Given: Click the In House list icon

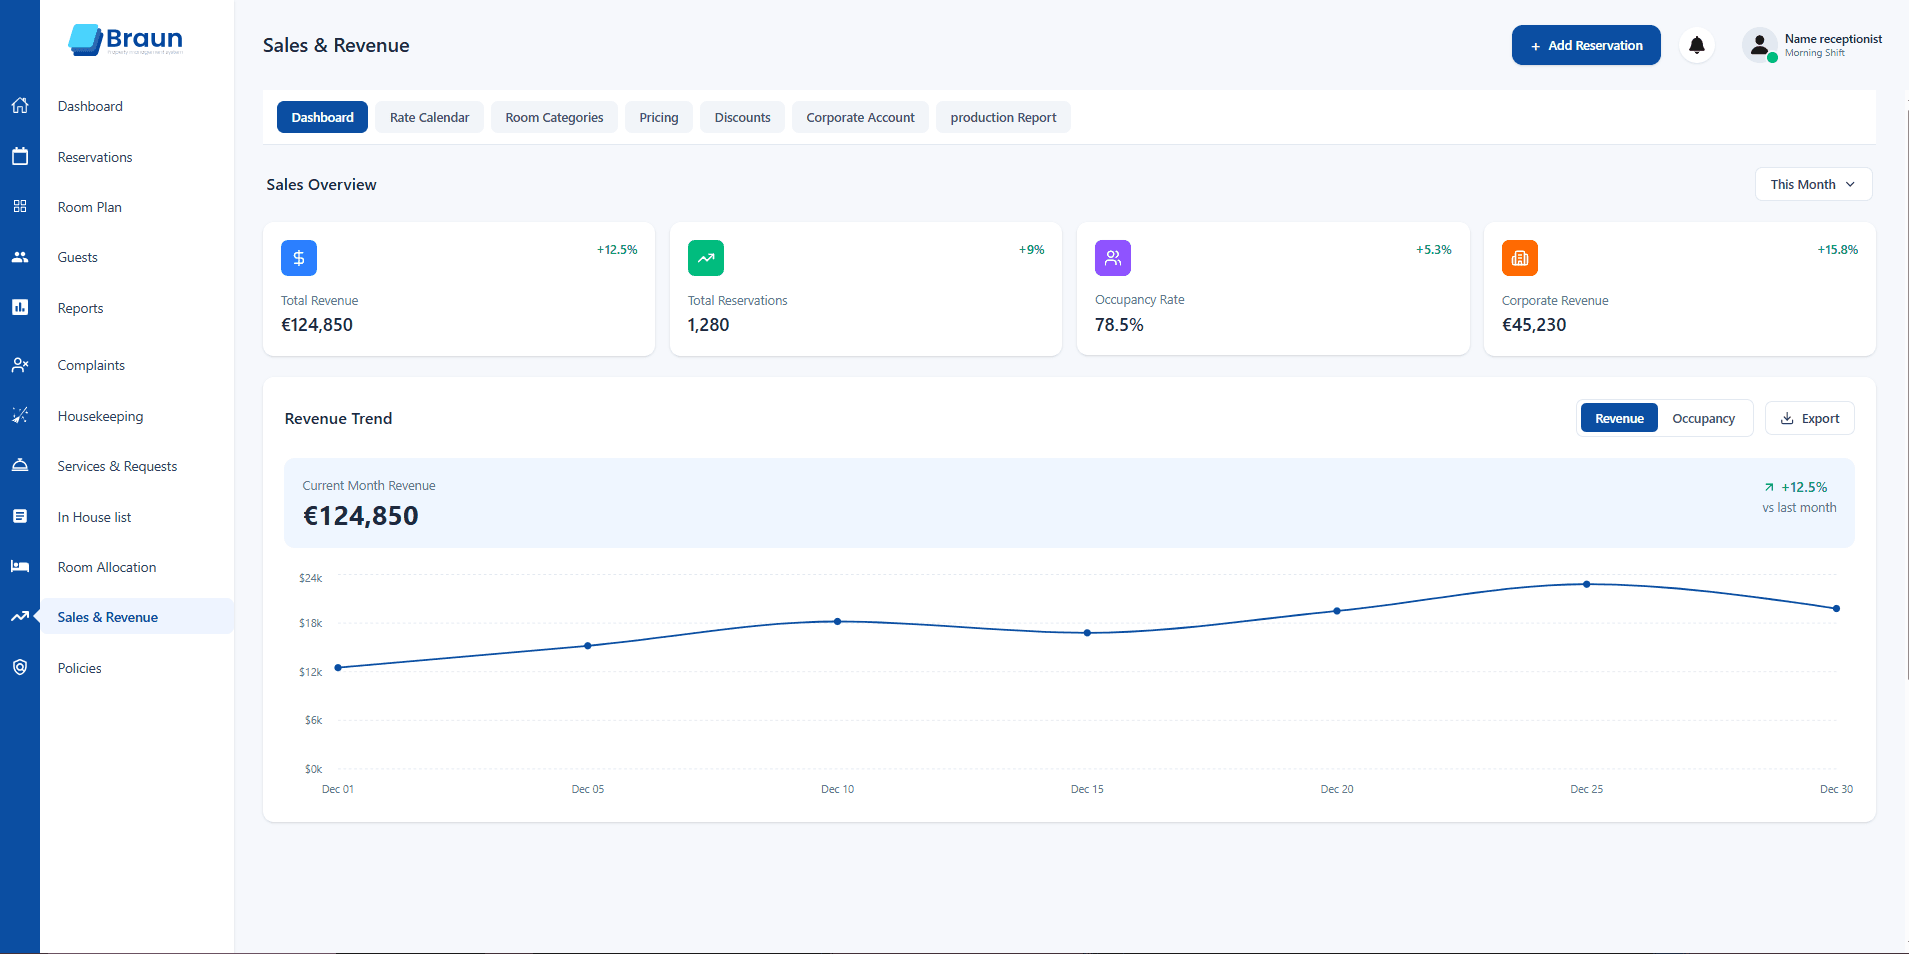Looking at the screenshot, I should click(20, 516).
